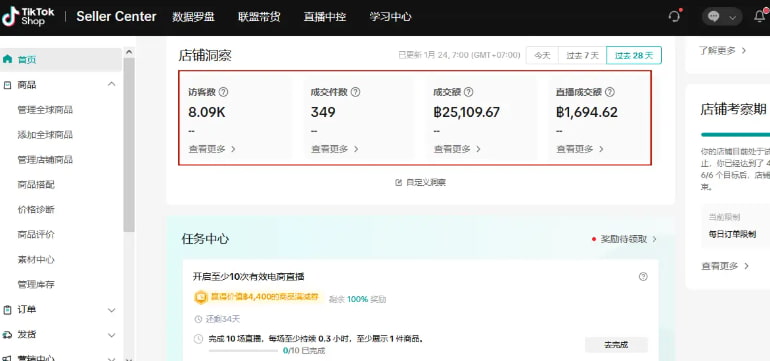Select the 过去 28 天 time range tab
This screenshot has height=361, width=770.
click(x=634, y=56)
